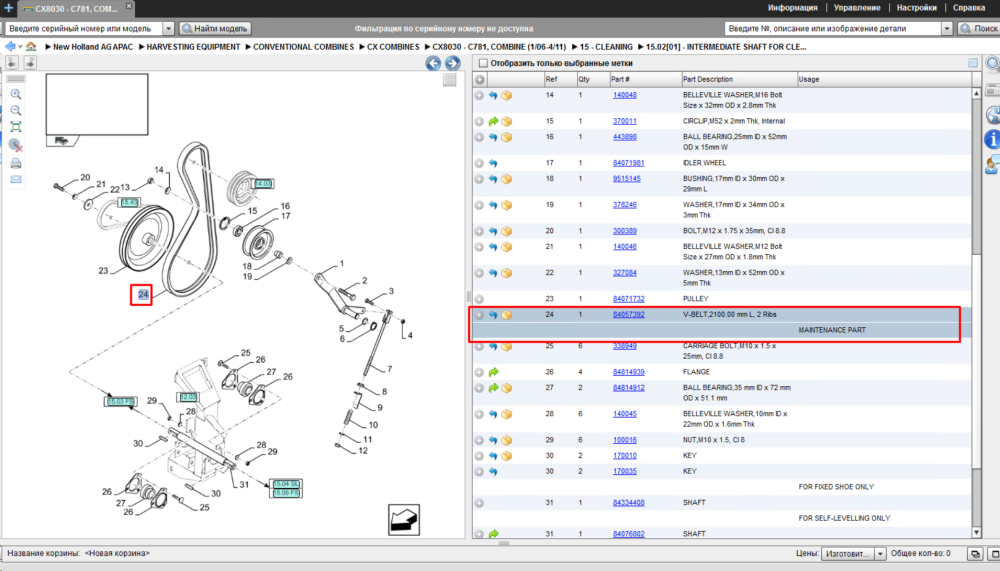Sort by the Part Description column header

pos(739,80)
